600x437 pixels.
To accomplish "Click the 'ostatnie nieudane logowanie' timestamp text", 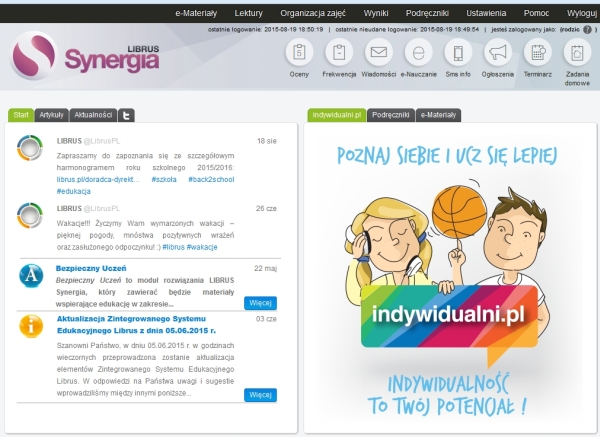I will tap(407, 29).
